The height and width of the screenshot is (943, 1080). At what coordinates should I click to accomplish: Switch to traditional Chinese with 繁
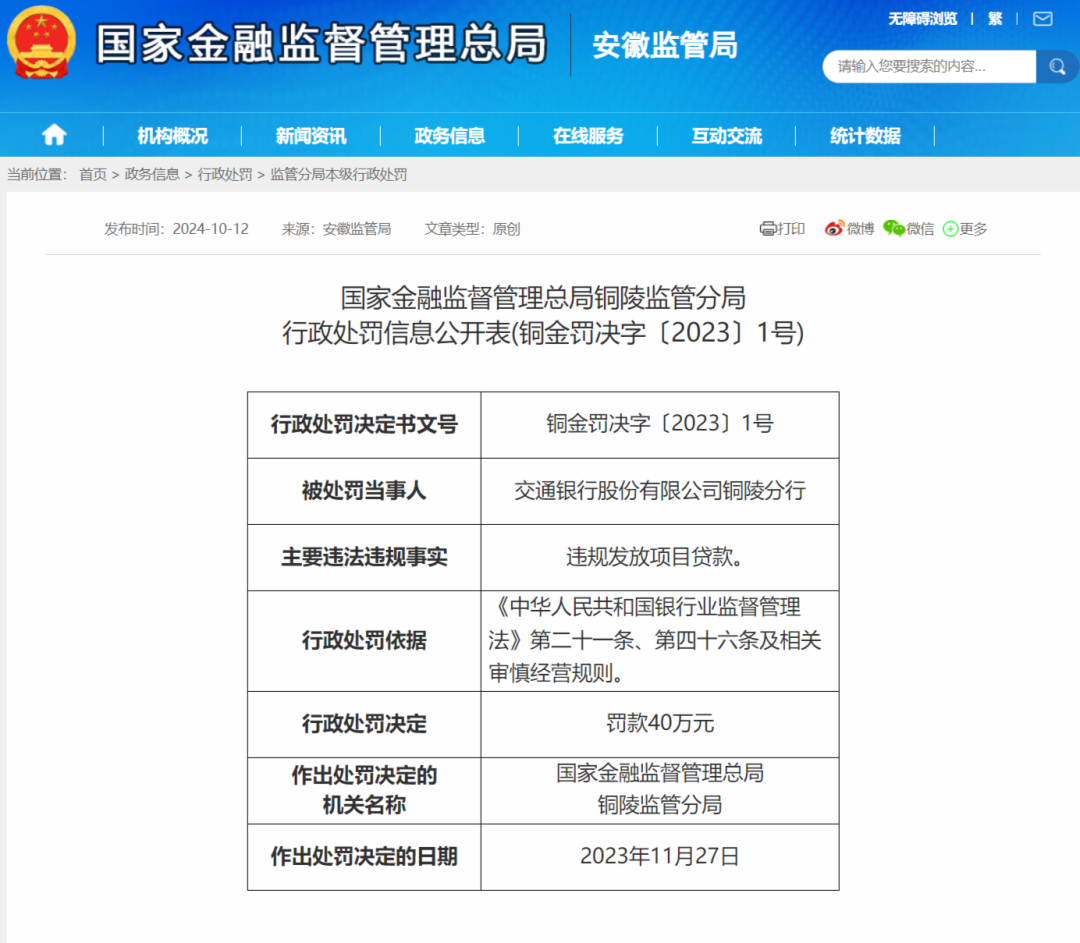pyautogui.click(x=995, y=19)
